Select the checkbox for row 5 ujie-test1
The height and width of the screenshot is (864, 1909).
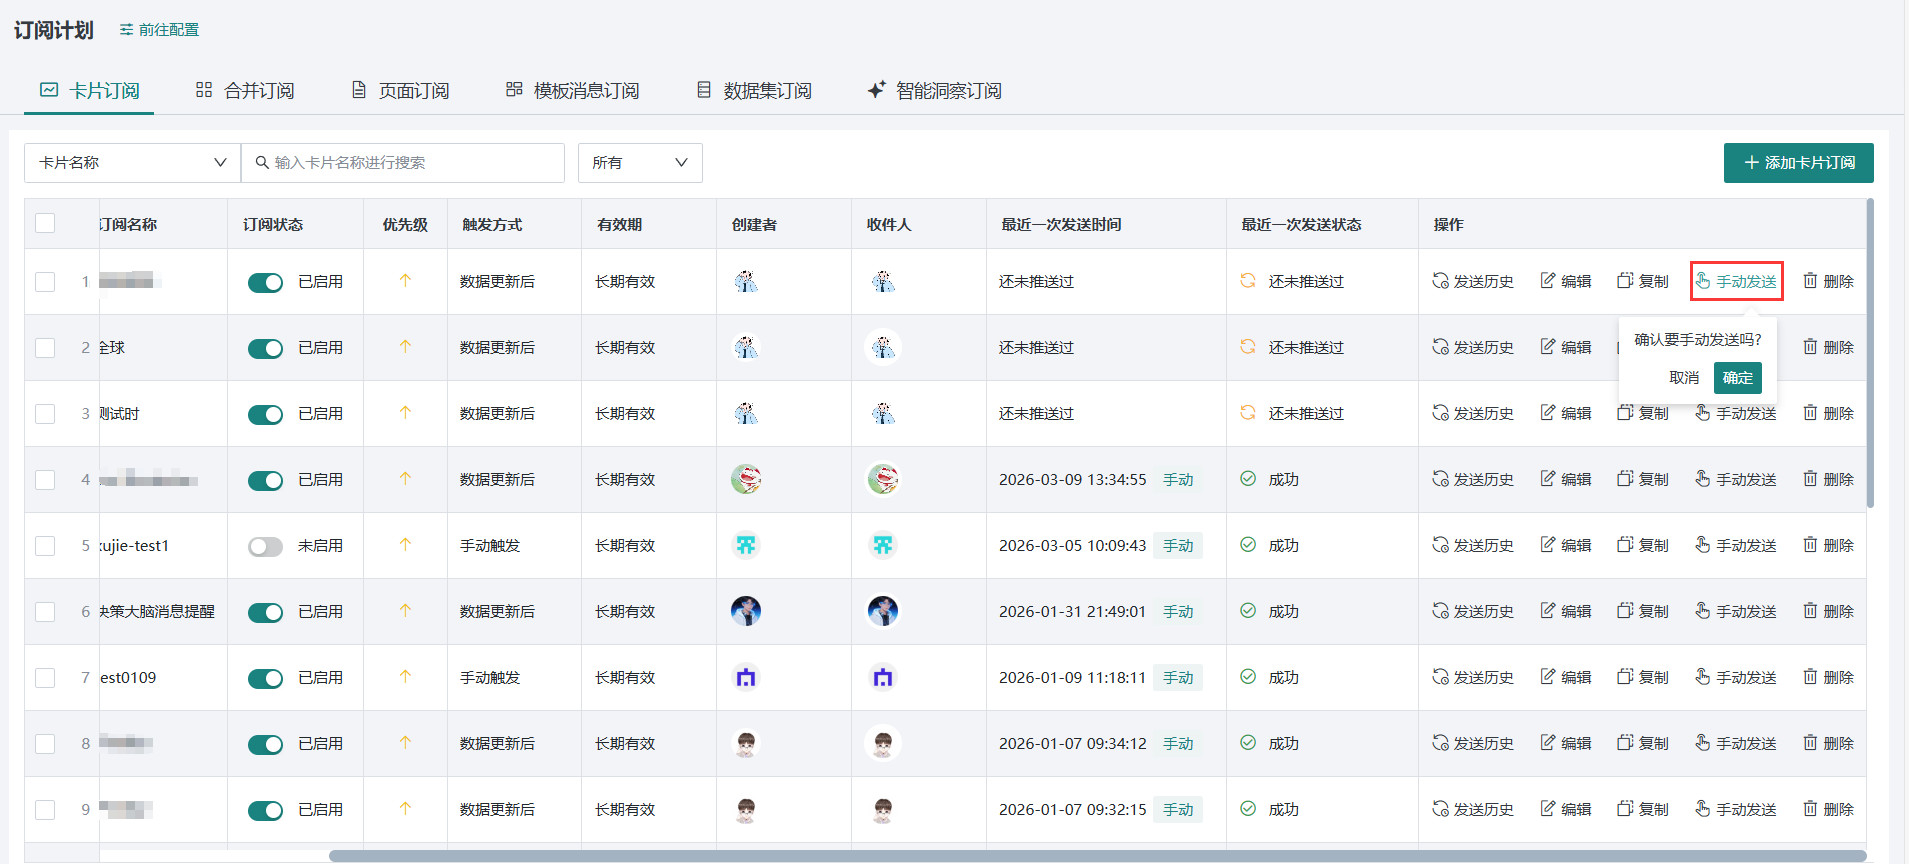click(45, 545)
